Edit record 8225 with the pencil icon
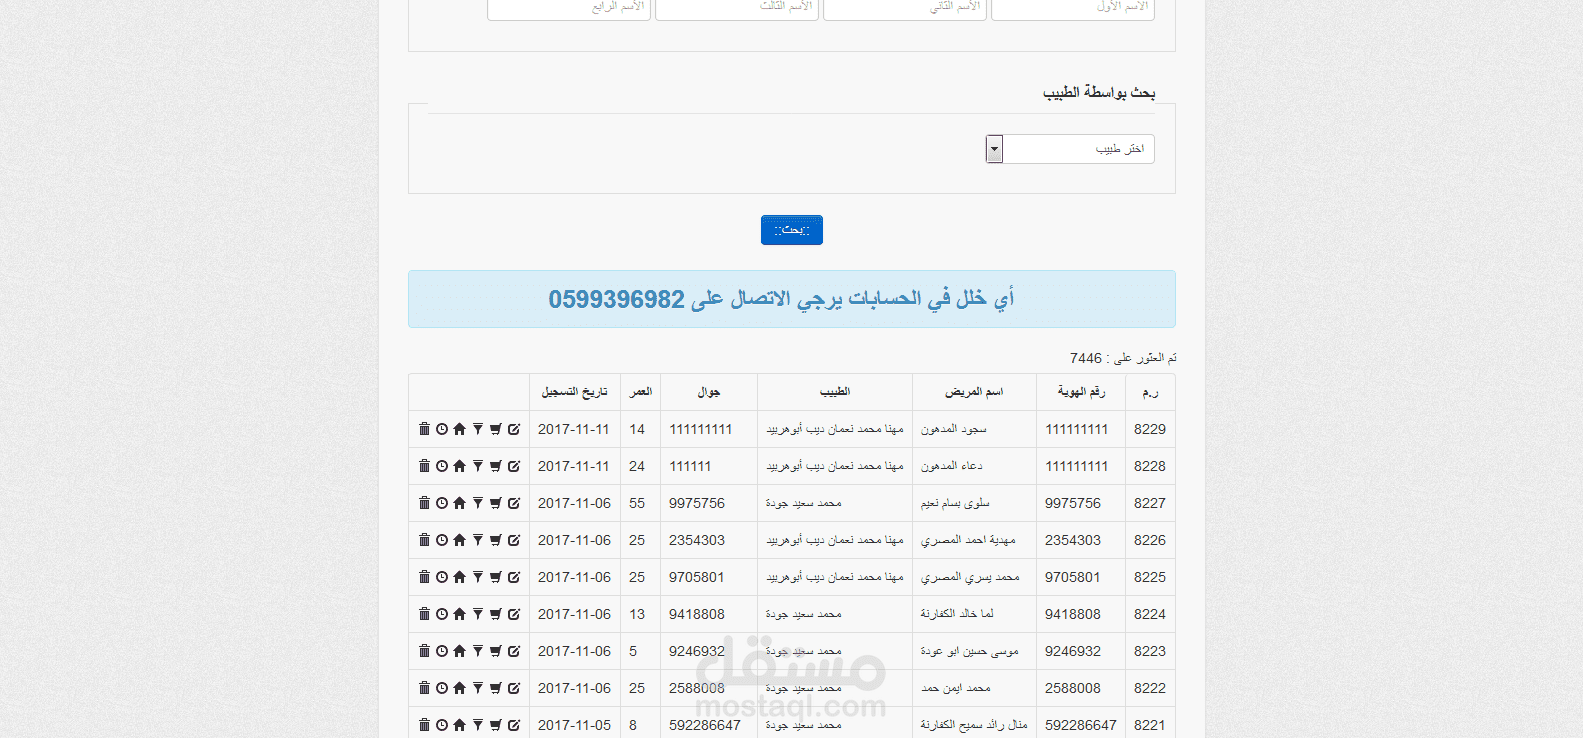This screenshot has height=738, width=1583. coord(514,577)
